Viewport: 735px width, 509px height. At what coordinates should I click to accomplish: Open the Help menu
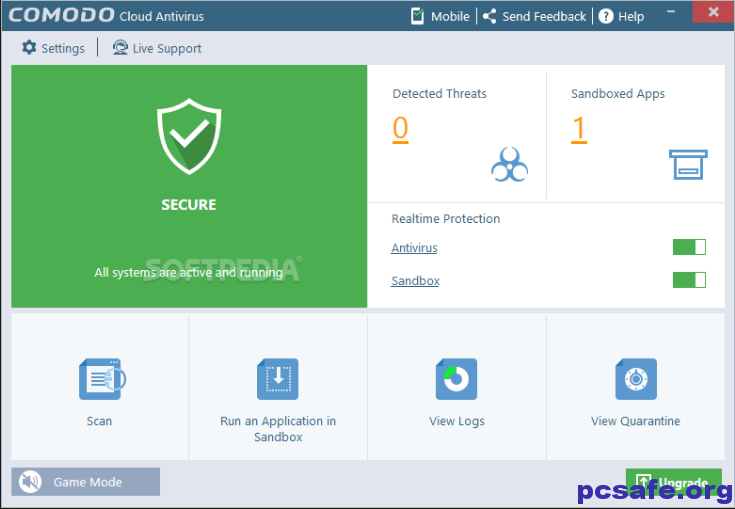[x=621, y=16]
